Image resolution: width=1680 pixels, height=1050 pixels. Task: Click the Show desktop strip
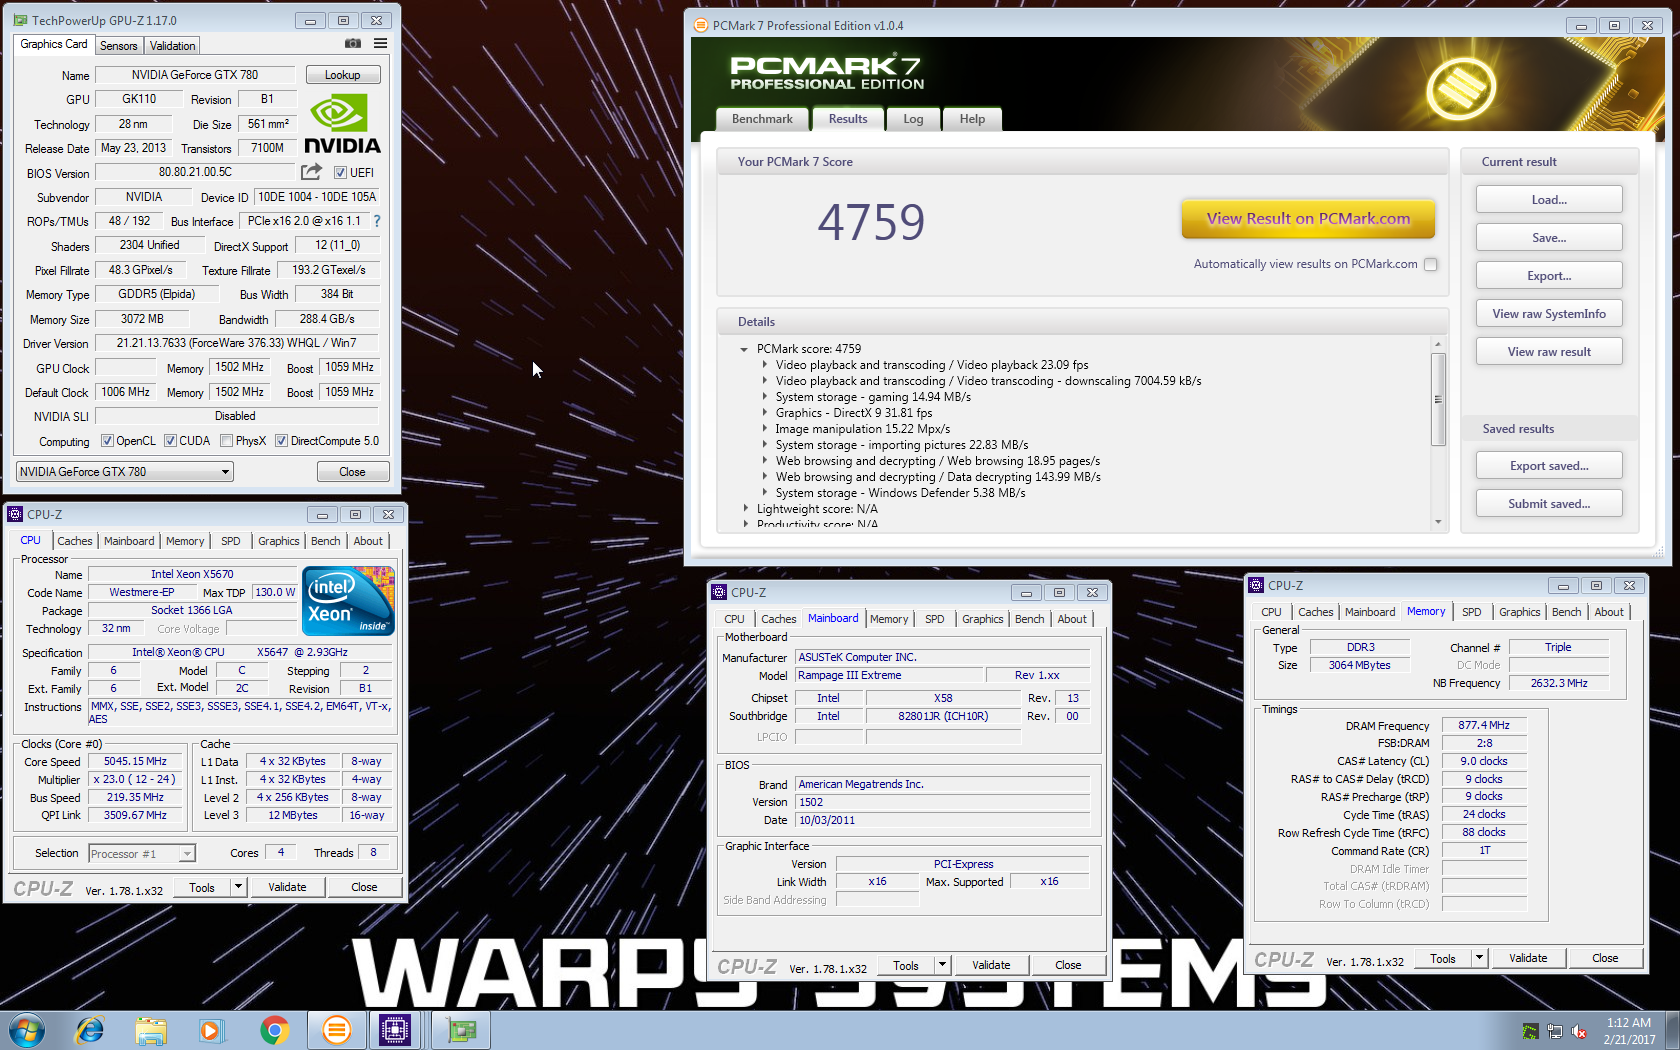(x=1673, y=1030)
